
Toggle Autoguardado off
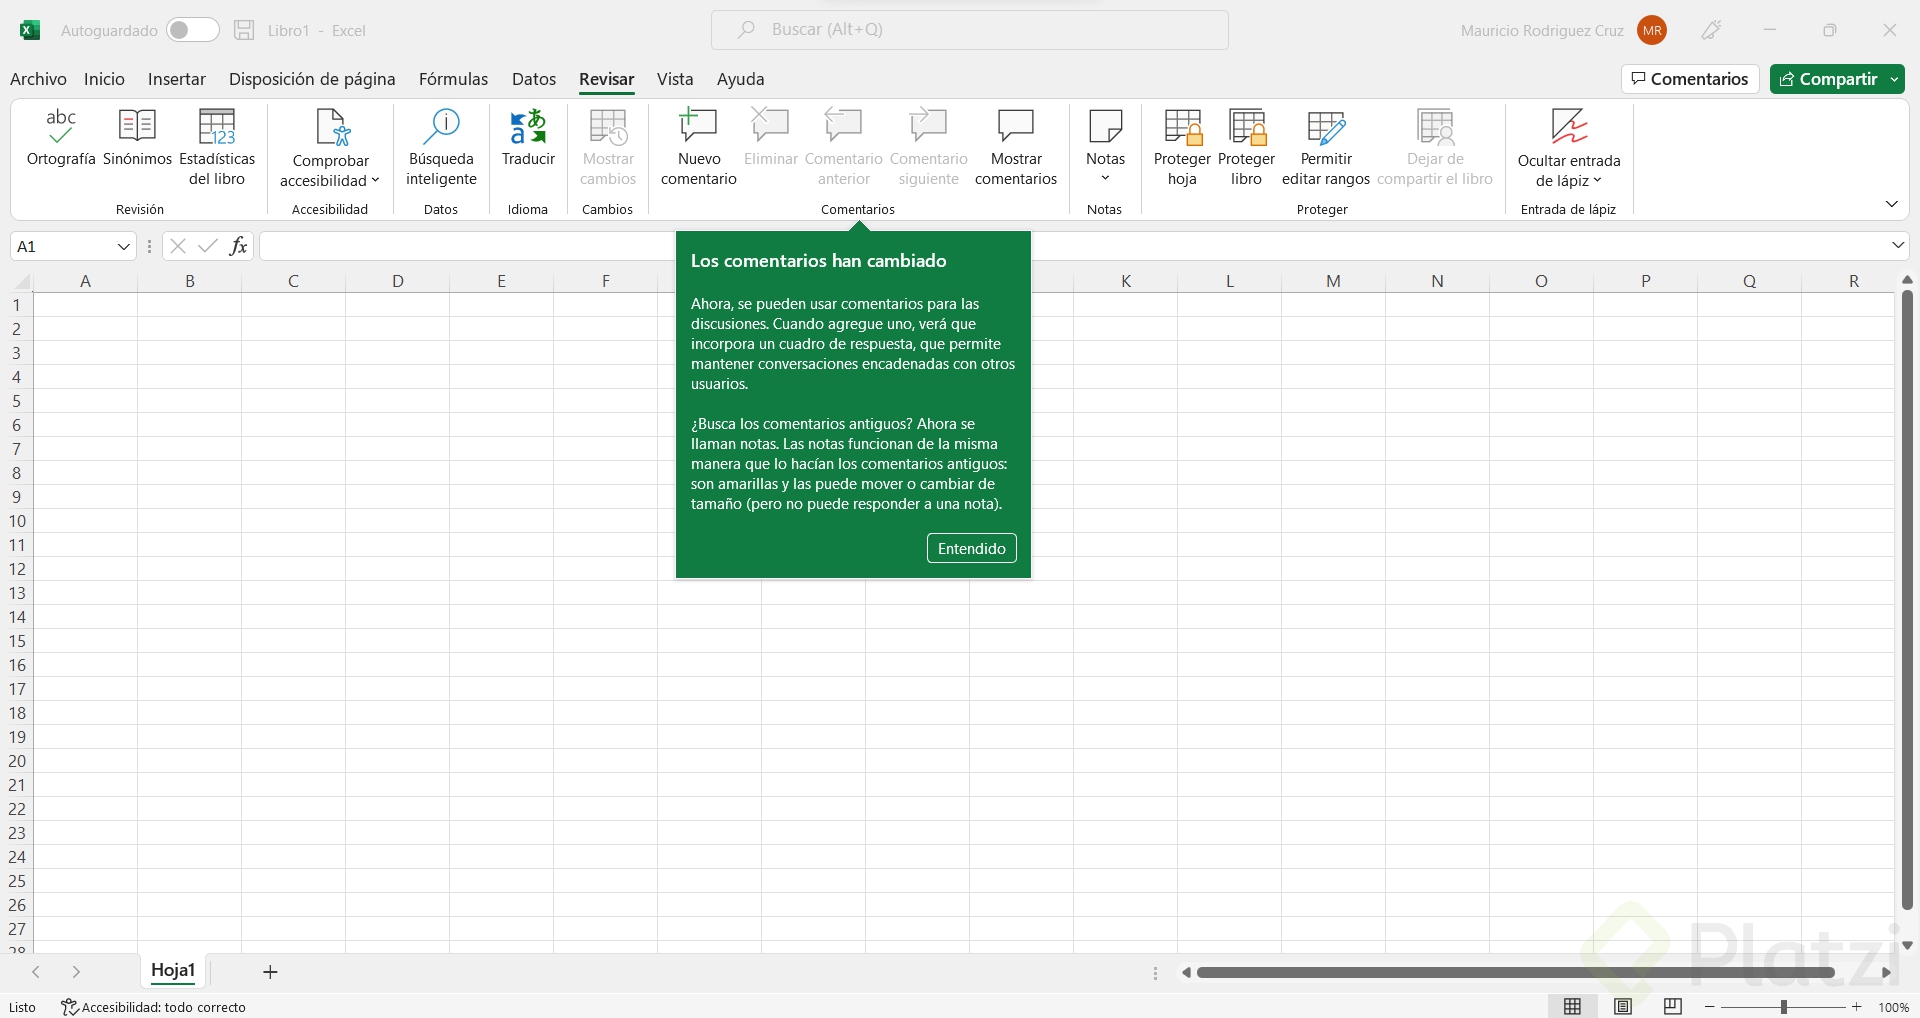point(192,30)
